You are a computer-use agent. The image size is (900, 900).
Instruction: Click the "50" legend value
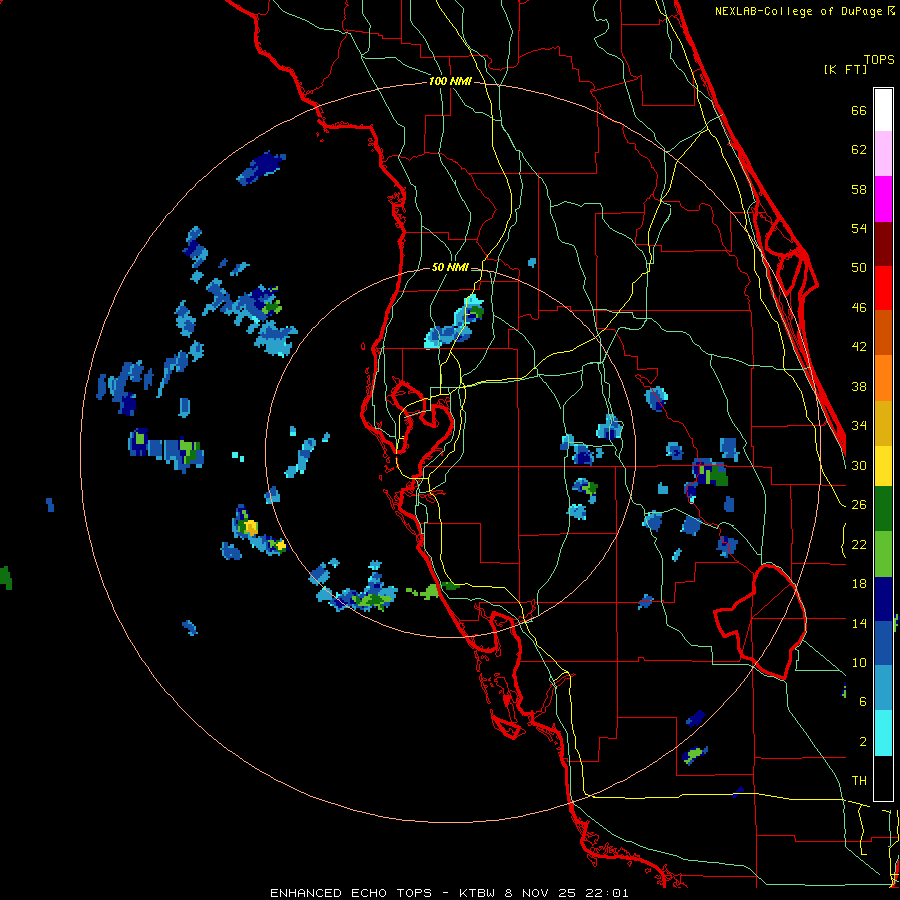[x=859, y=268]
